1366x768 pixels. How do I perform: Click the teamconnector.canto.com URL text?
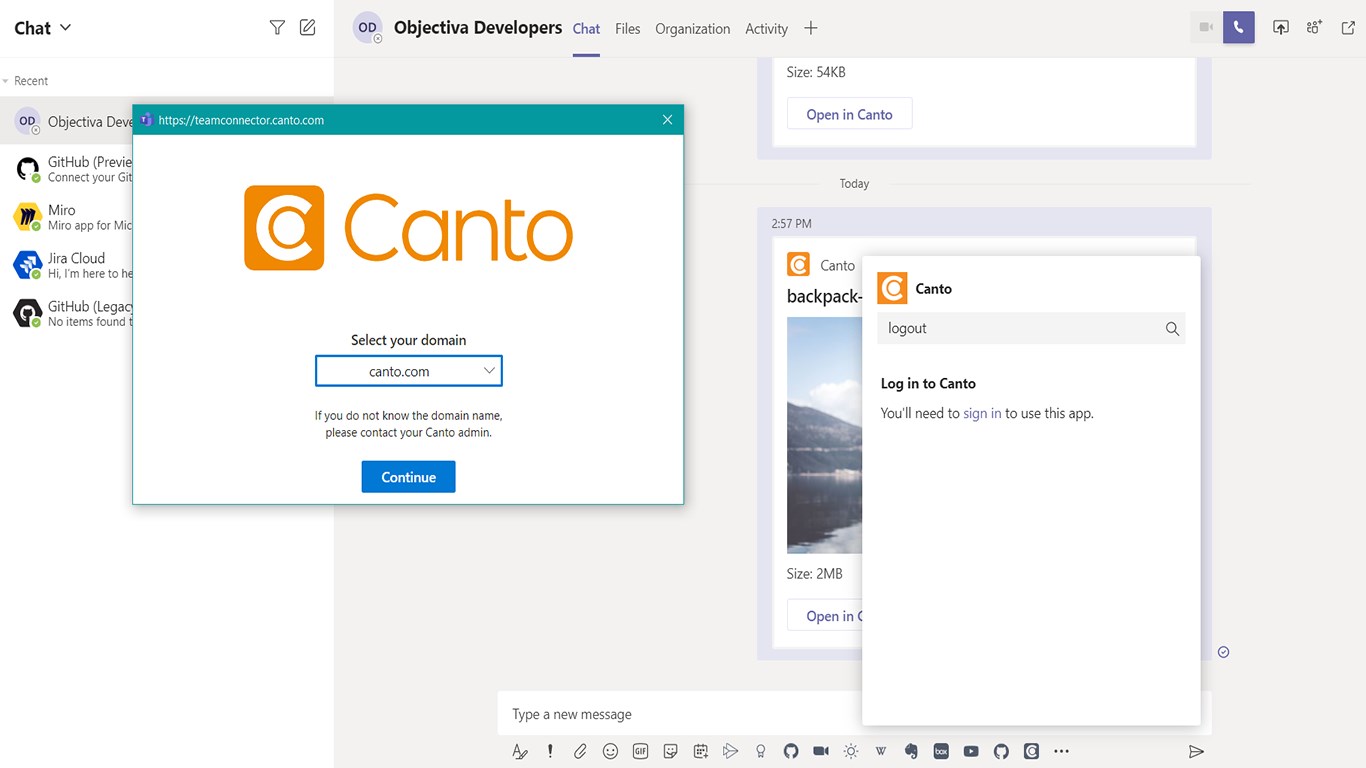tap(241, 120)
